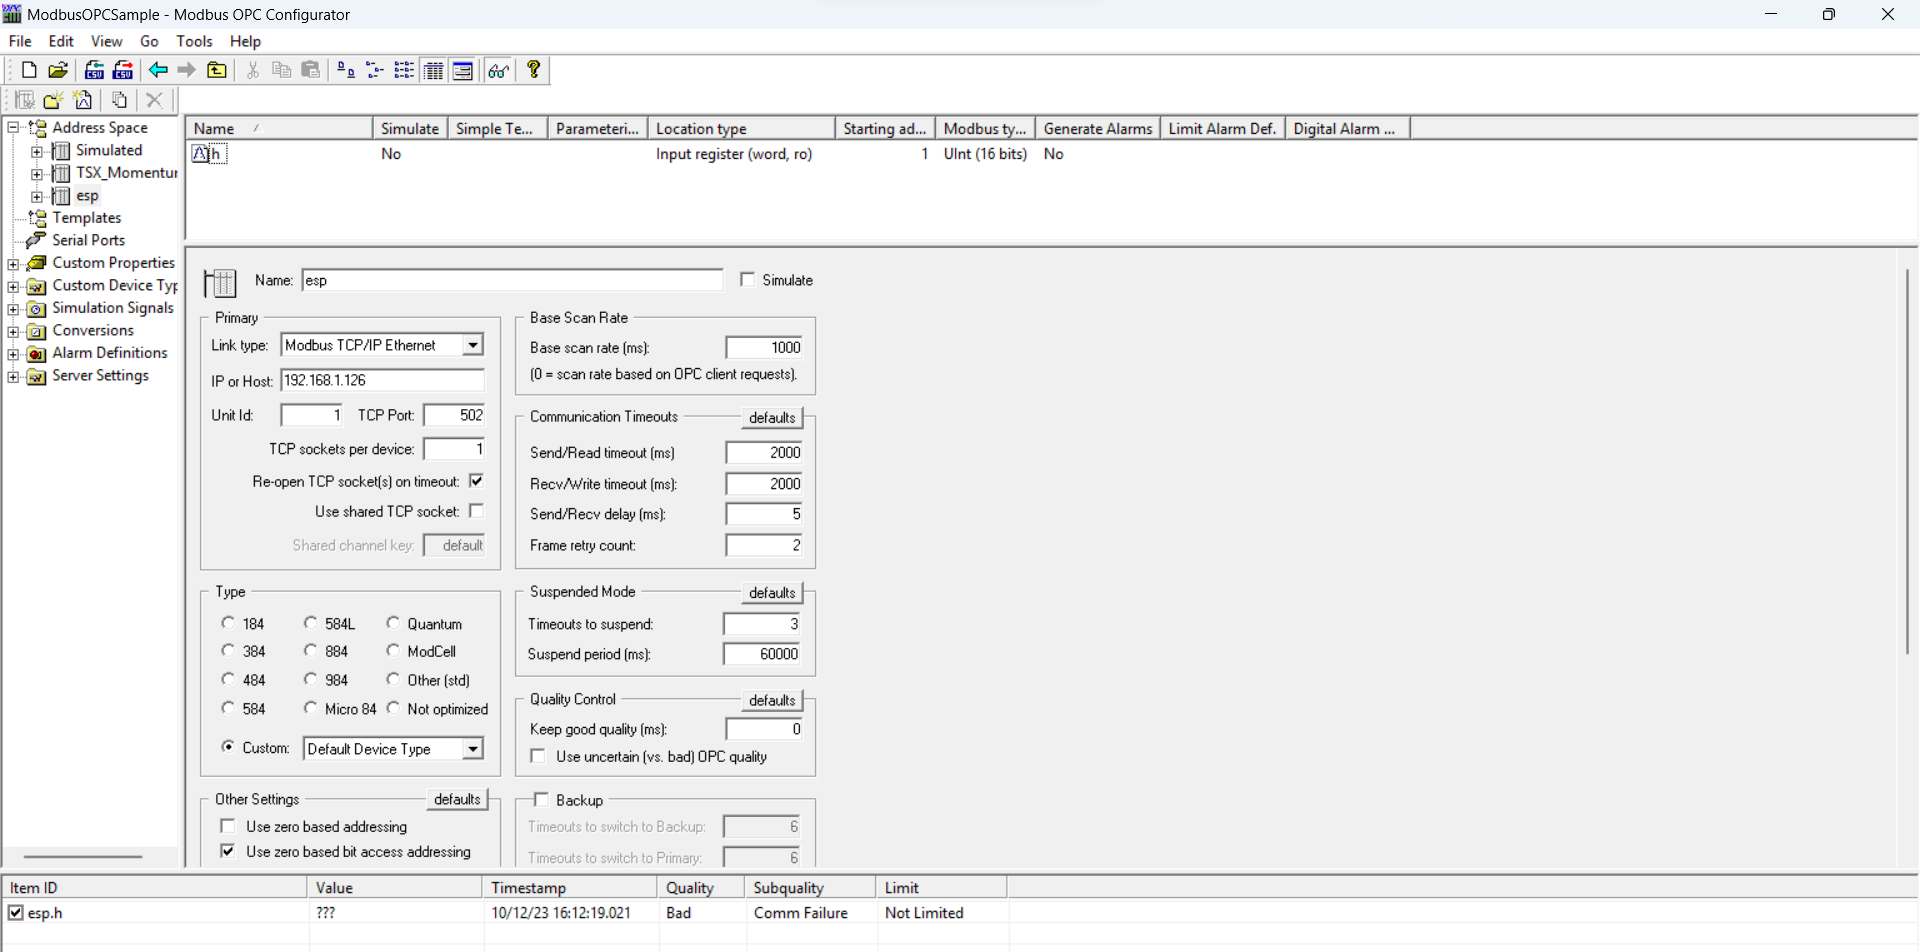Click the New folder icon with sparkle
The height and width of the screenshot is (952, 1920).
tap(53, 100)
